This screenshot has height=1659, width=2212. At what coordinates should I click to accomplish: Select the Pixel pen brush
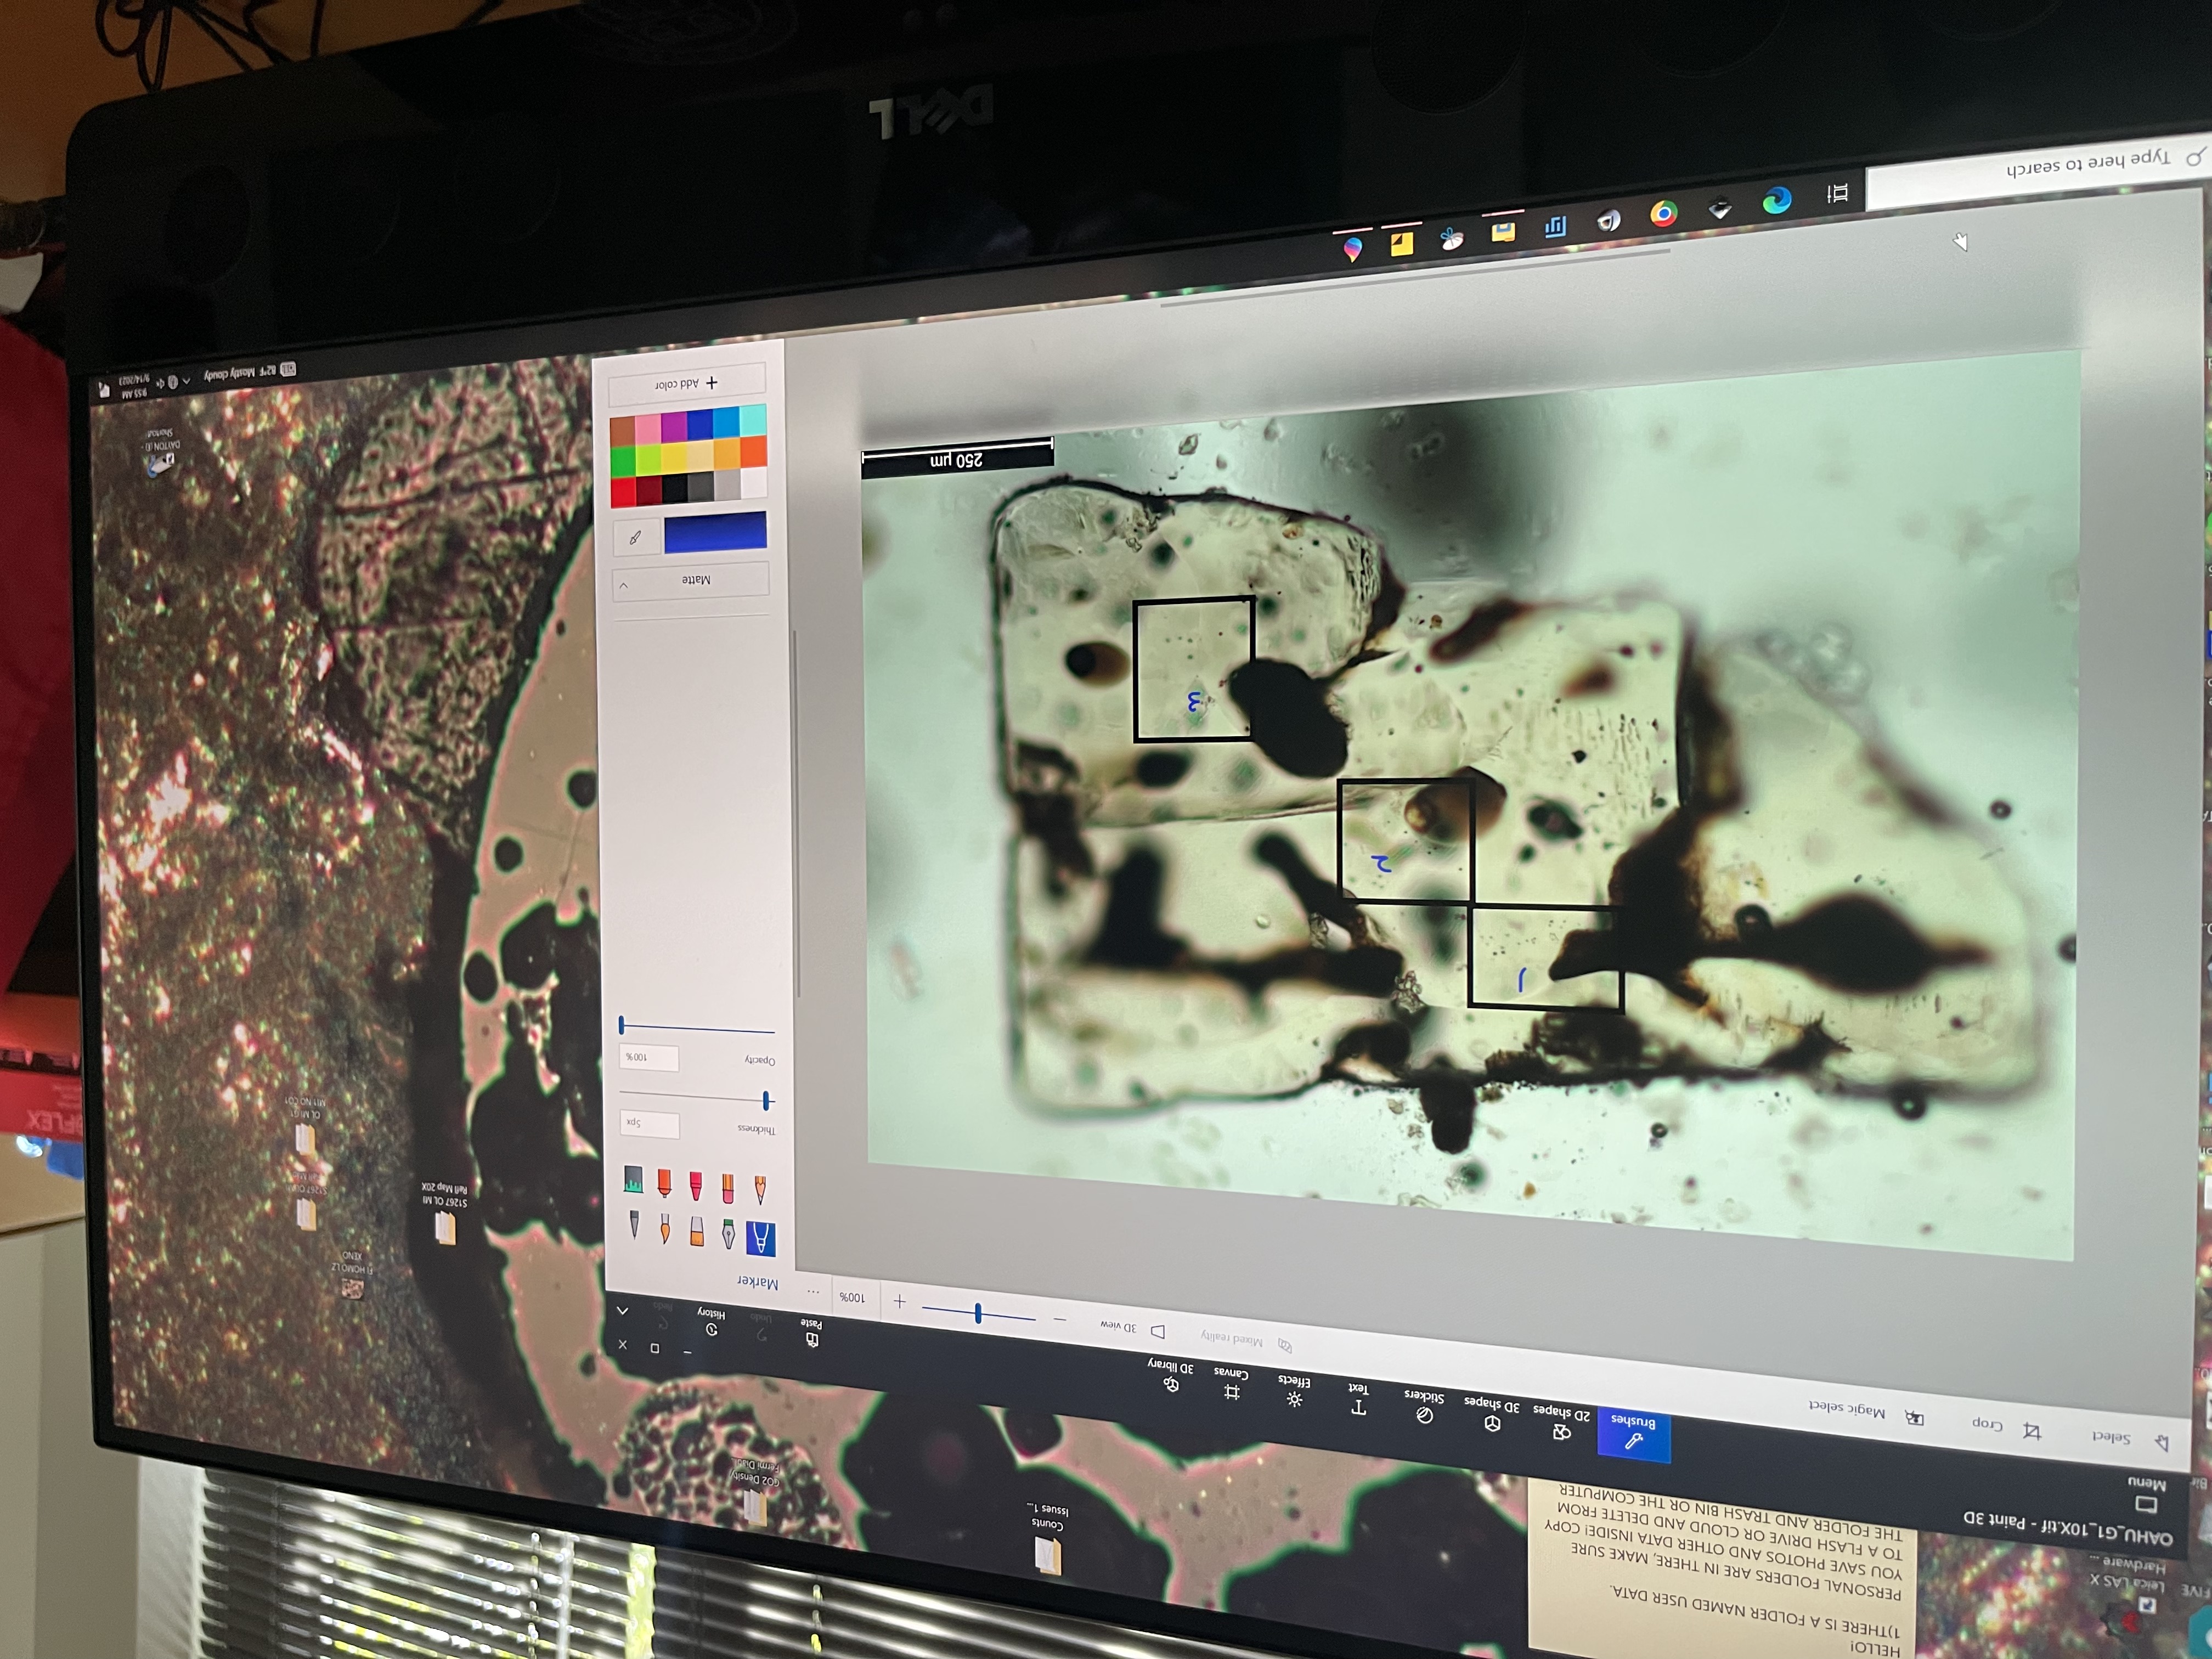[x=634, y=1224]
